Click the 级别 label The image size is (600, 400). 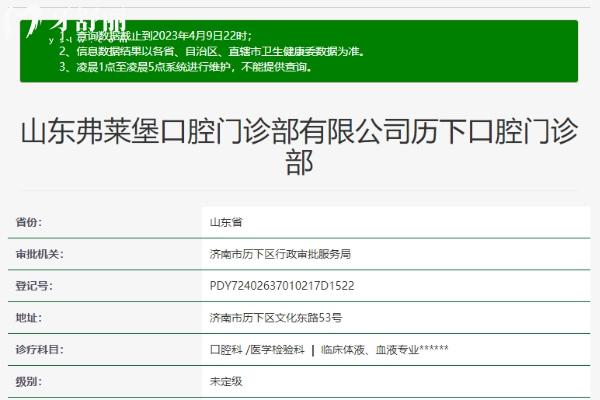pyautogui.click(x=29, y=381)
